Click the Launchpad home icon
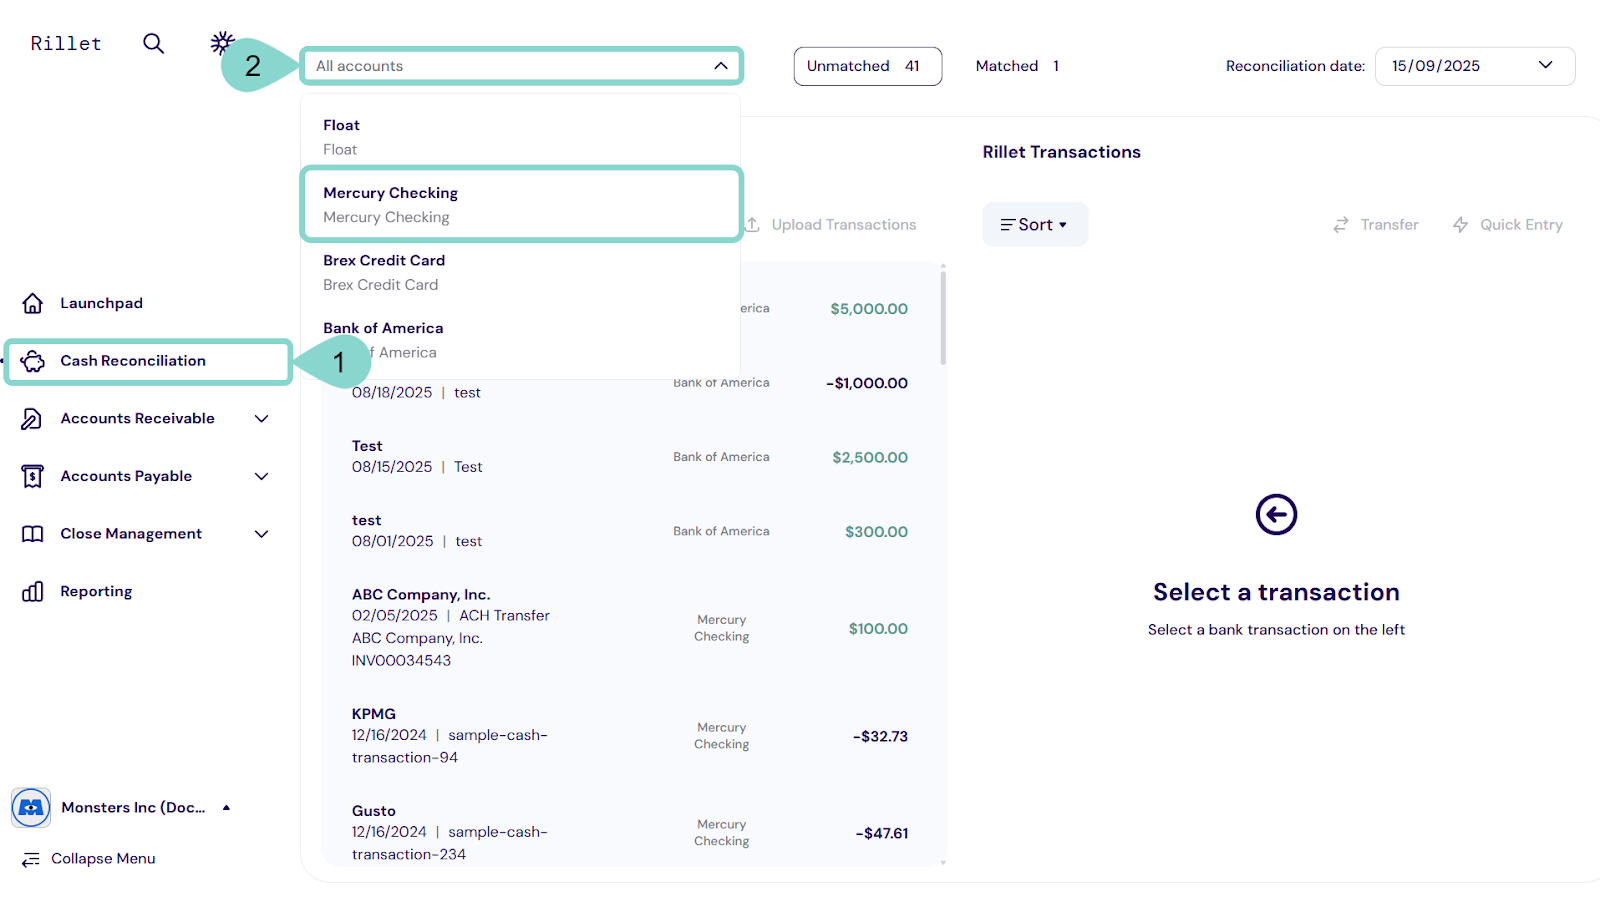Image resolution: width=1600 pixels, height=897 pixels. (x=33, y=303)
